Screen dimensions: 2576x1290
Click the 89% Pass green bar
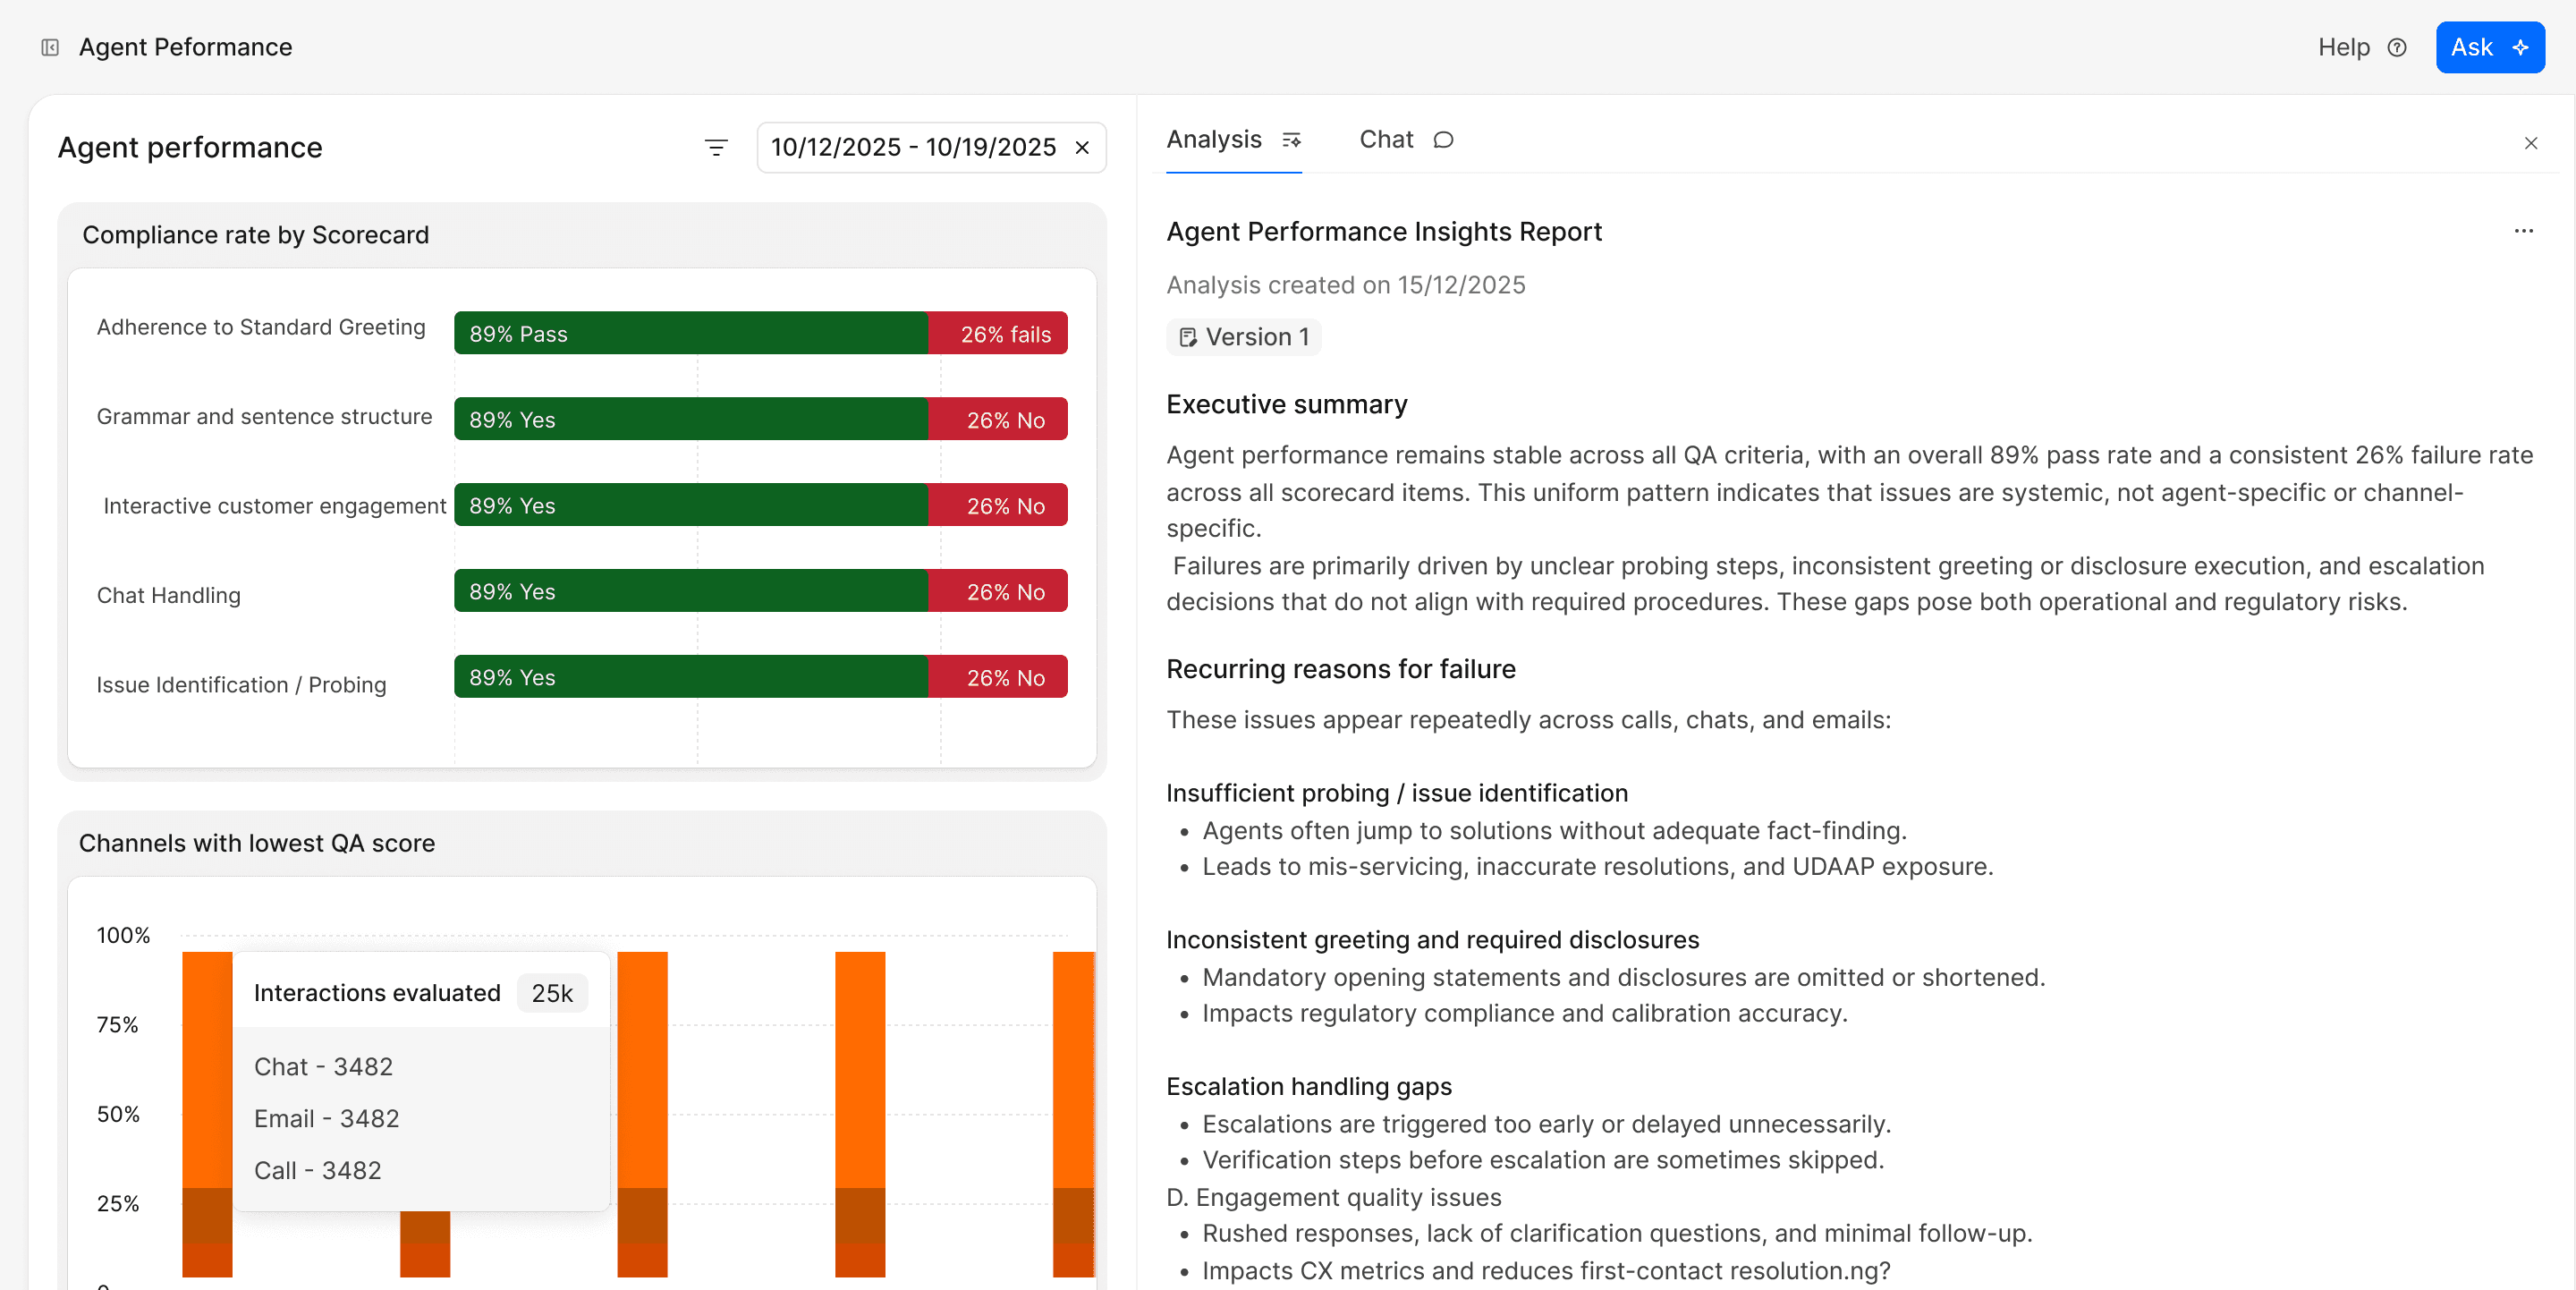[690, 334]
